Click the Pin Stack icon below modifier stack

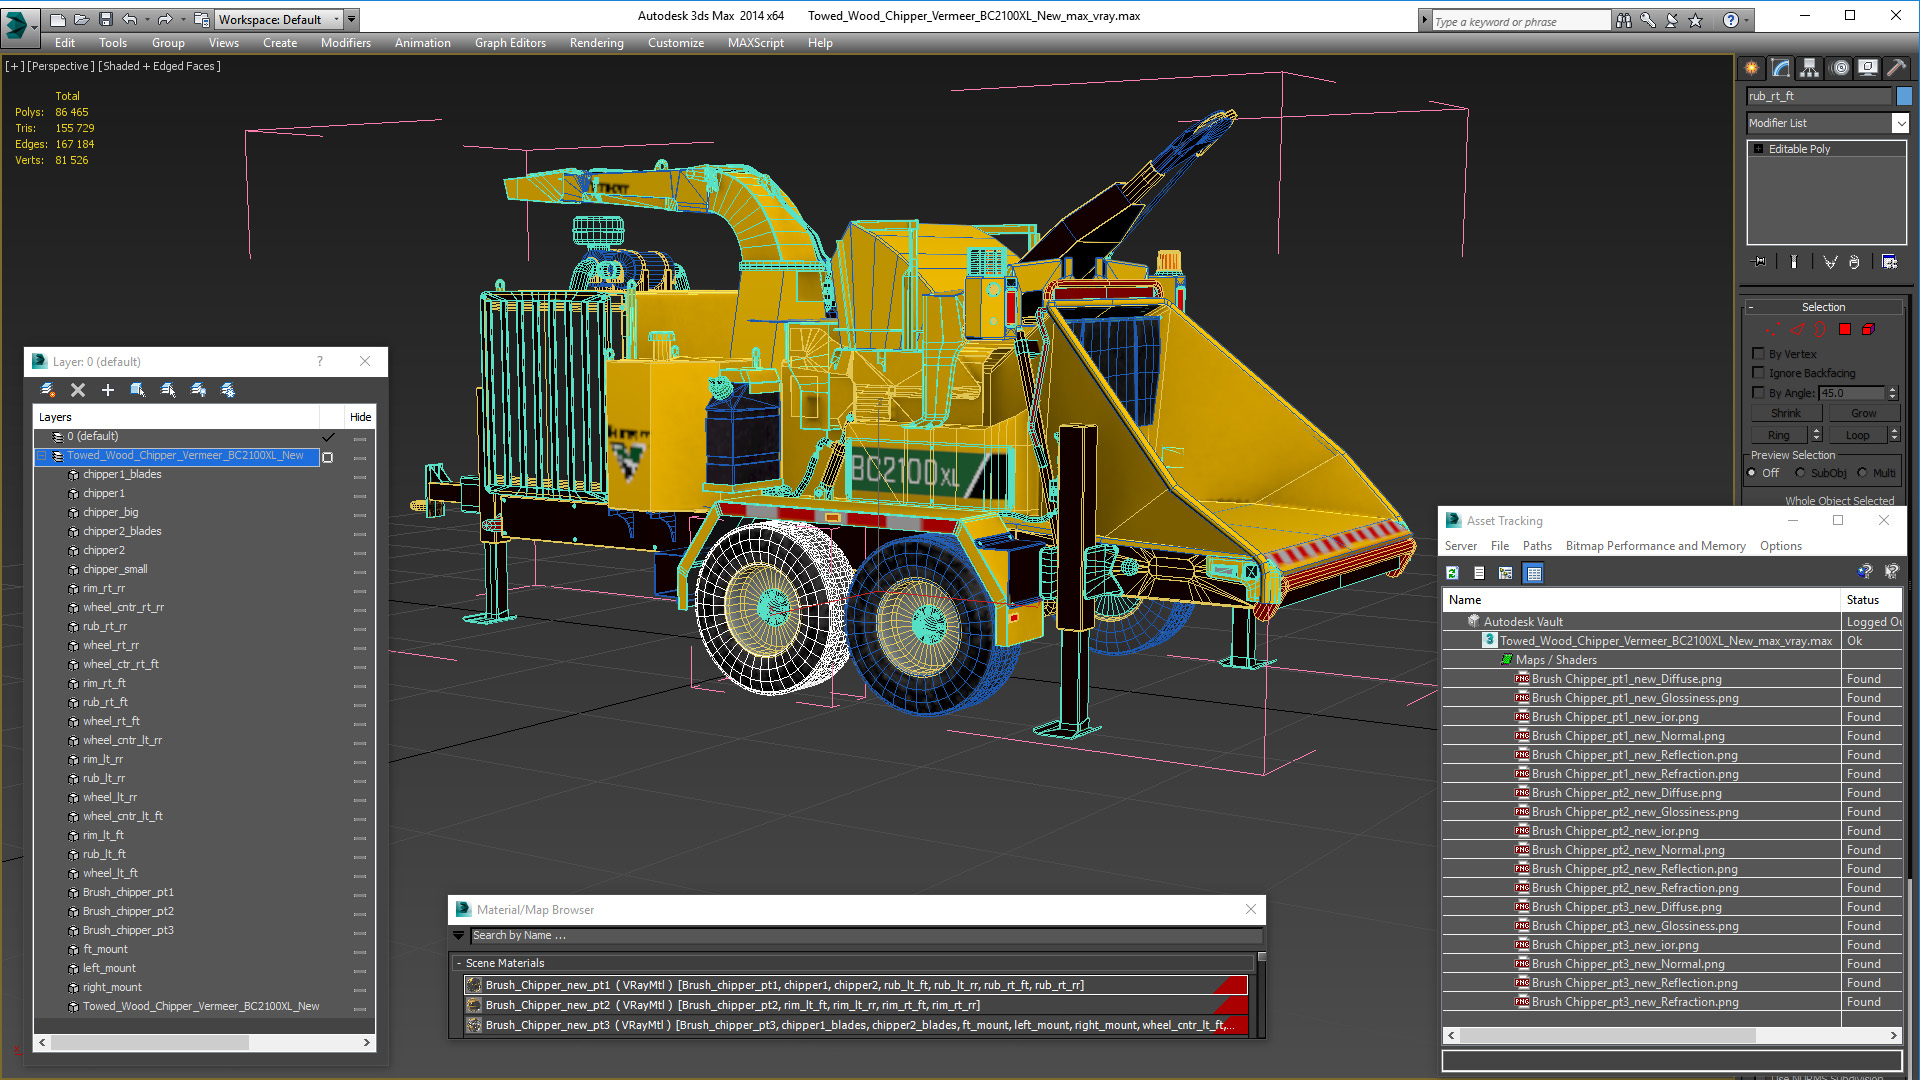(x=1760, y=262)
